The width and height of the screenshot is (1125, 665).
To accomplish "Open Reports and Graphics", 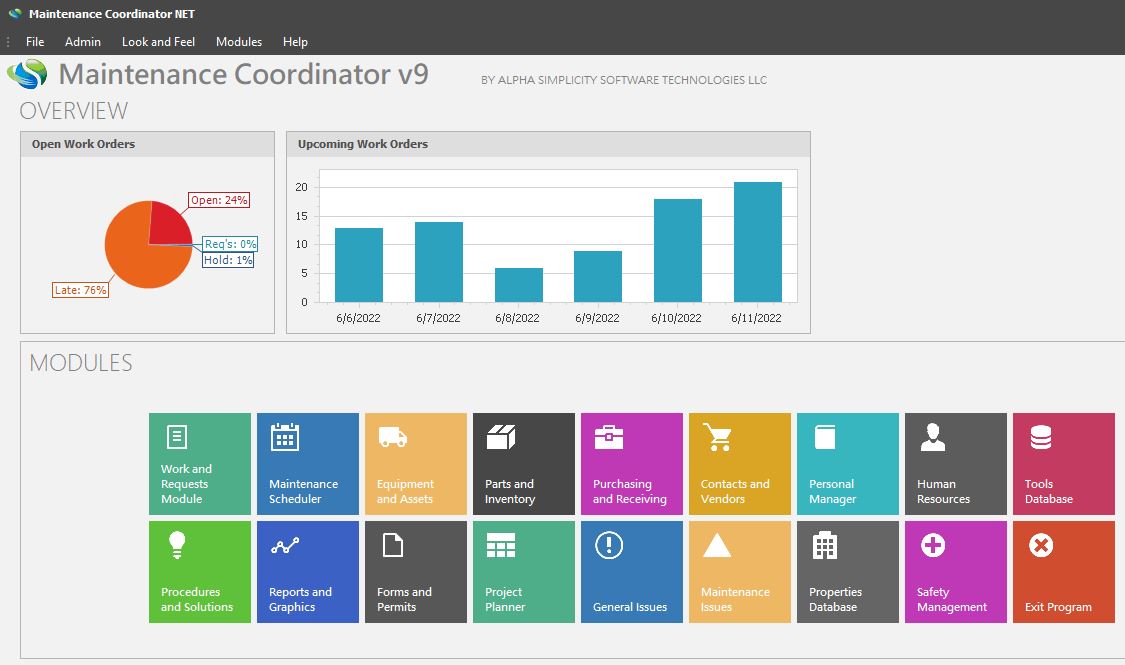I will tap(307, 571).
